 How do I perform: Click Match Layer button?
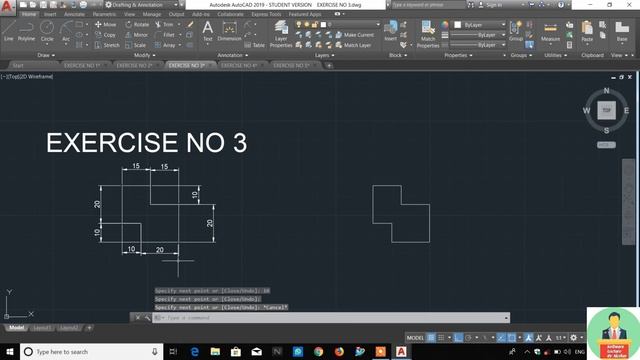click(353, 45)
